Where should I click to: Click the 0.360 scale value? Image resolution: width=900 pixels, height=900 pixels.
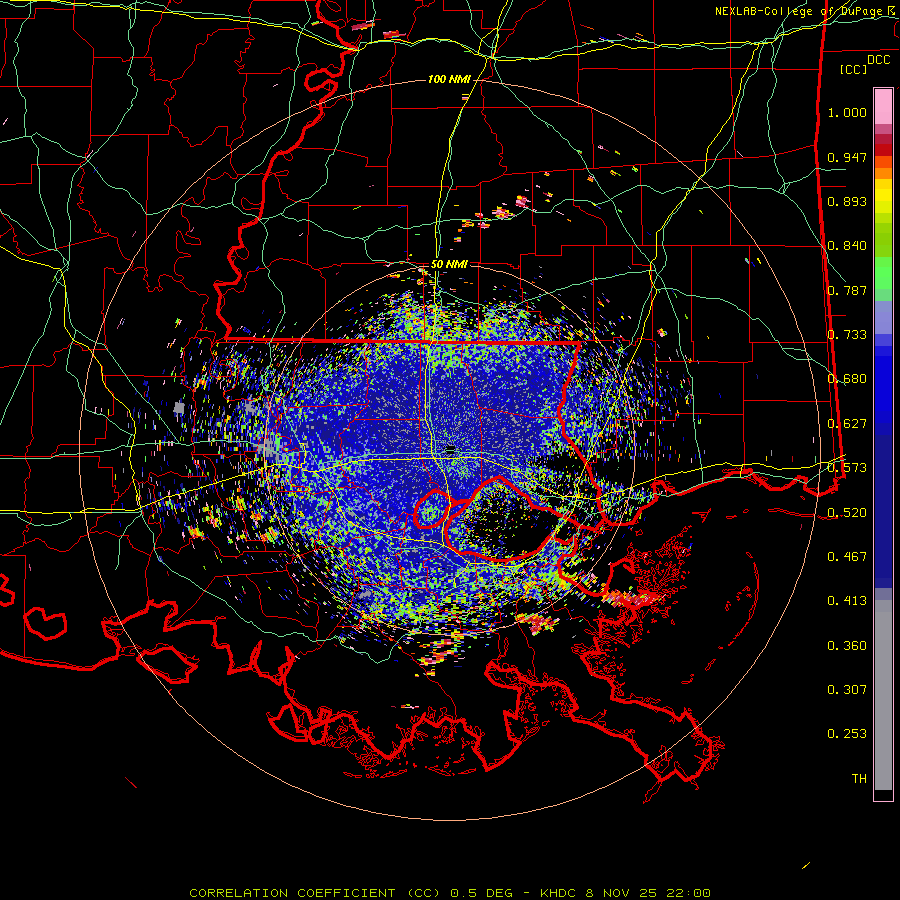point(847,646)
